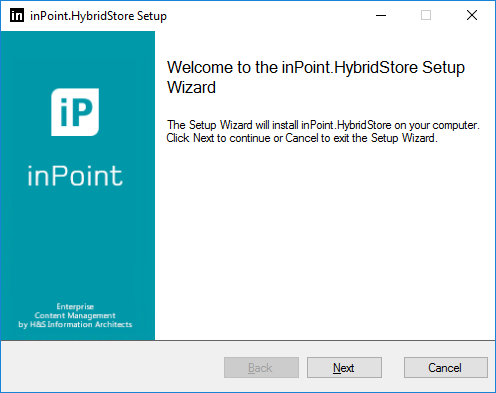Click the inPoint title bar app icon
496x393 pixels.
(17, 15)
